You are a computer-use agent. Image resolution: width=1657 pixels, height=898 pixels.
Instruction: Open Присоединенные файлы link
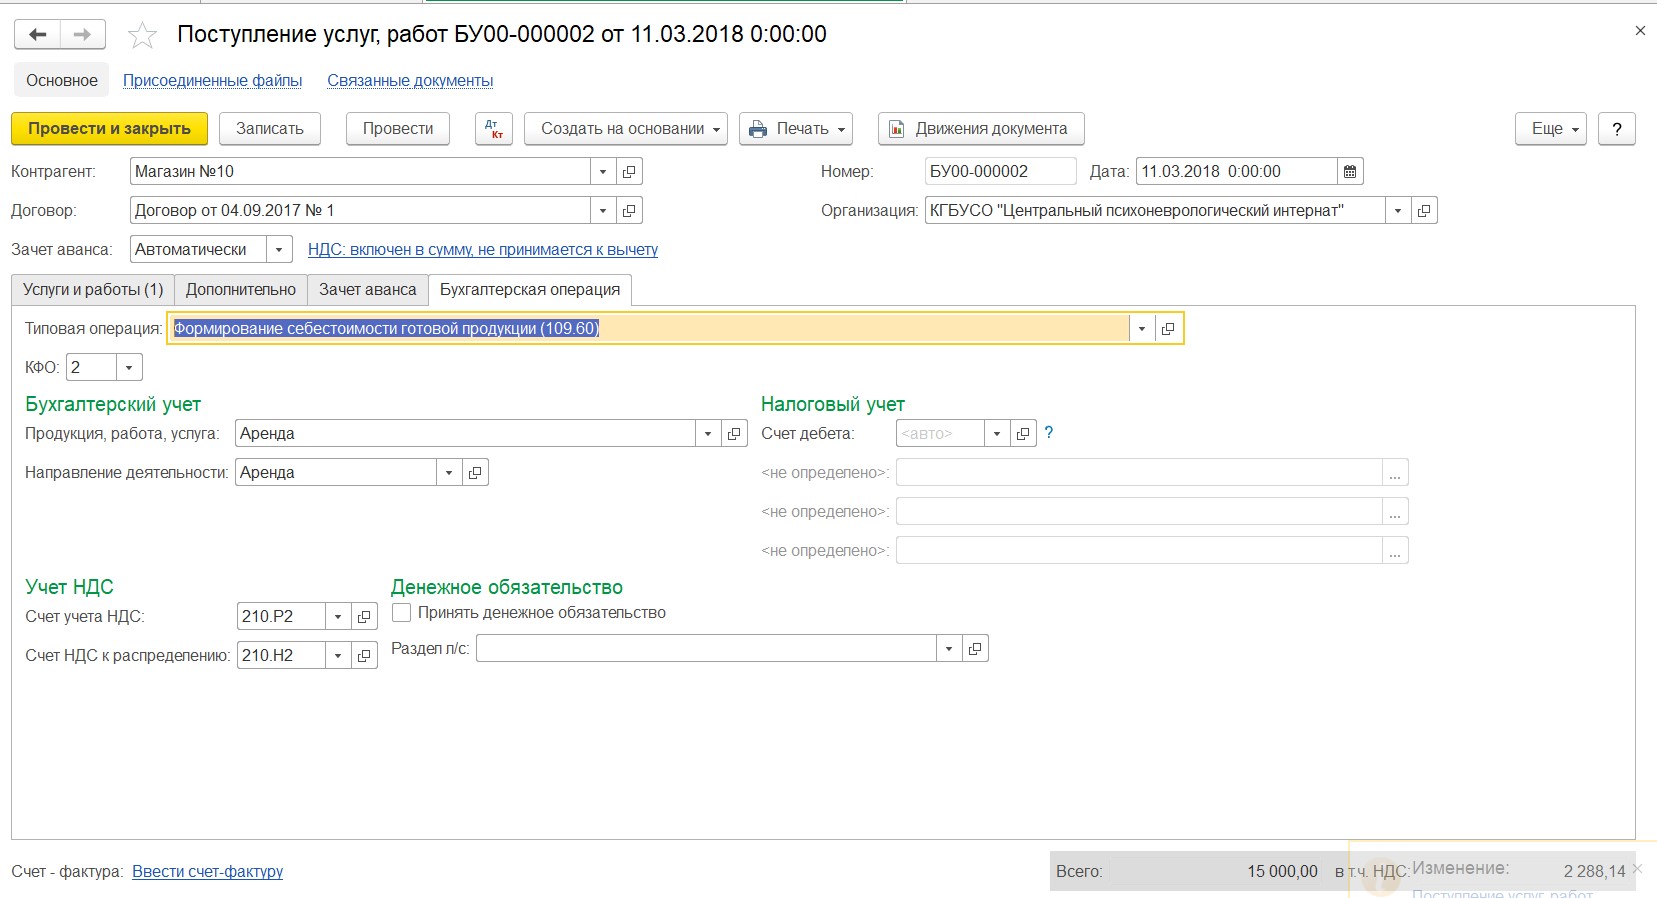[213, 81]
